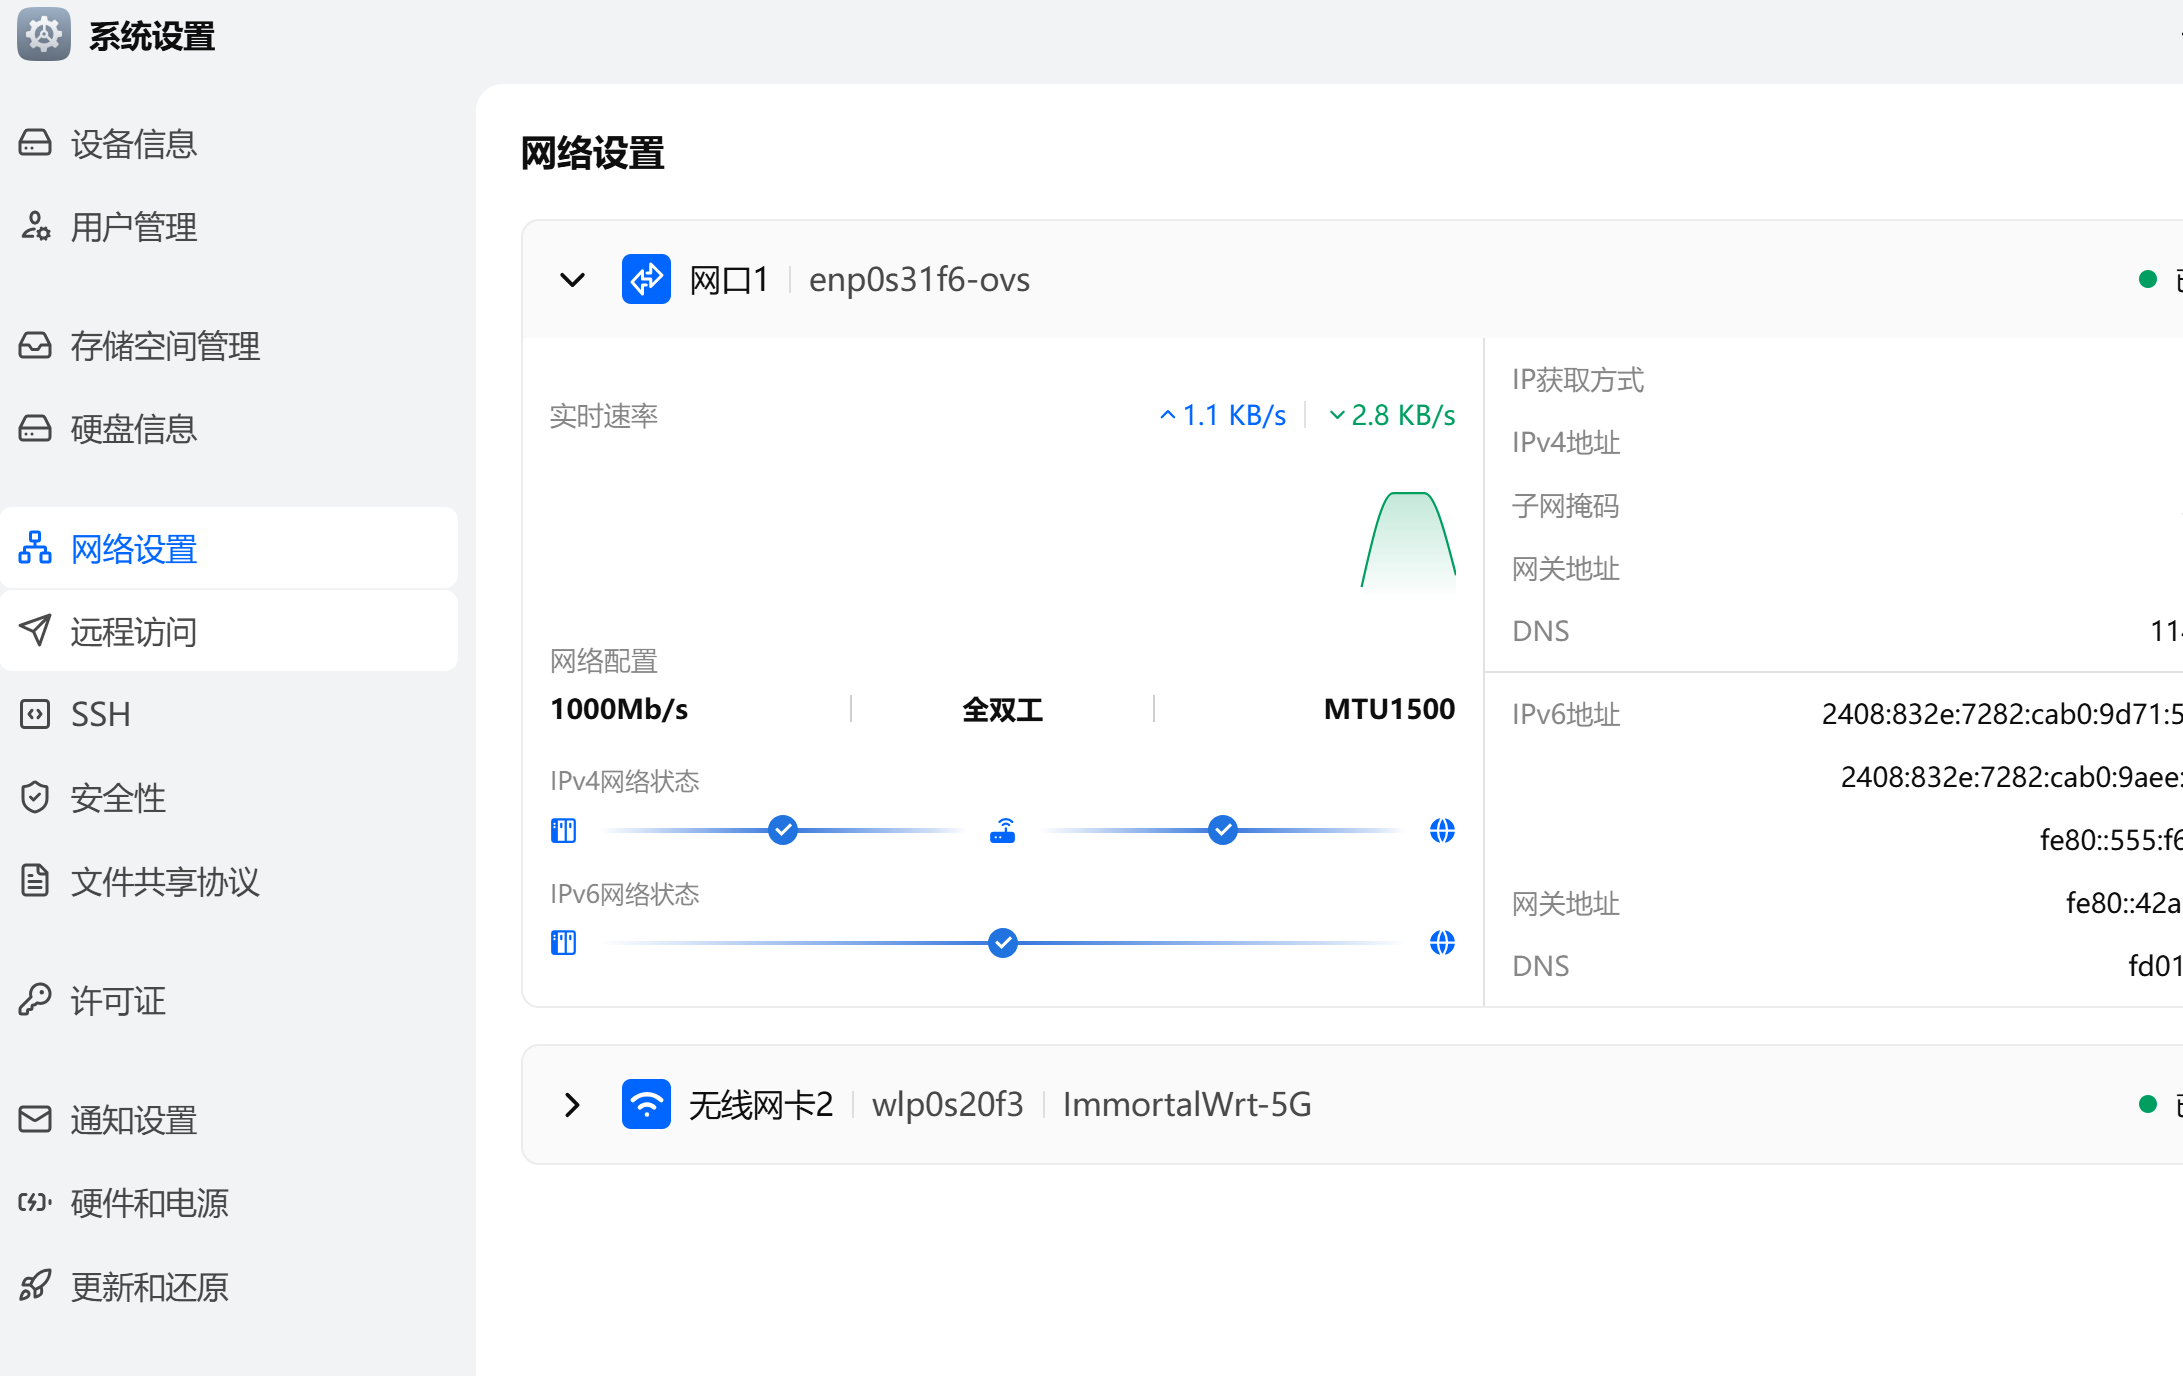This screenshot has height=1376, width=2183.
Task: Click the blue network port icon beside 网口1
Action: coord(646,279)
